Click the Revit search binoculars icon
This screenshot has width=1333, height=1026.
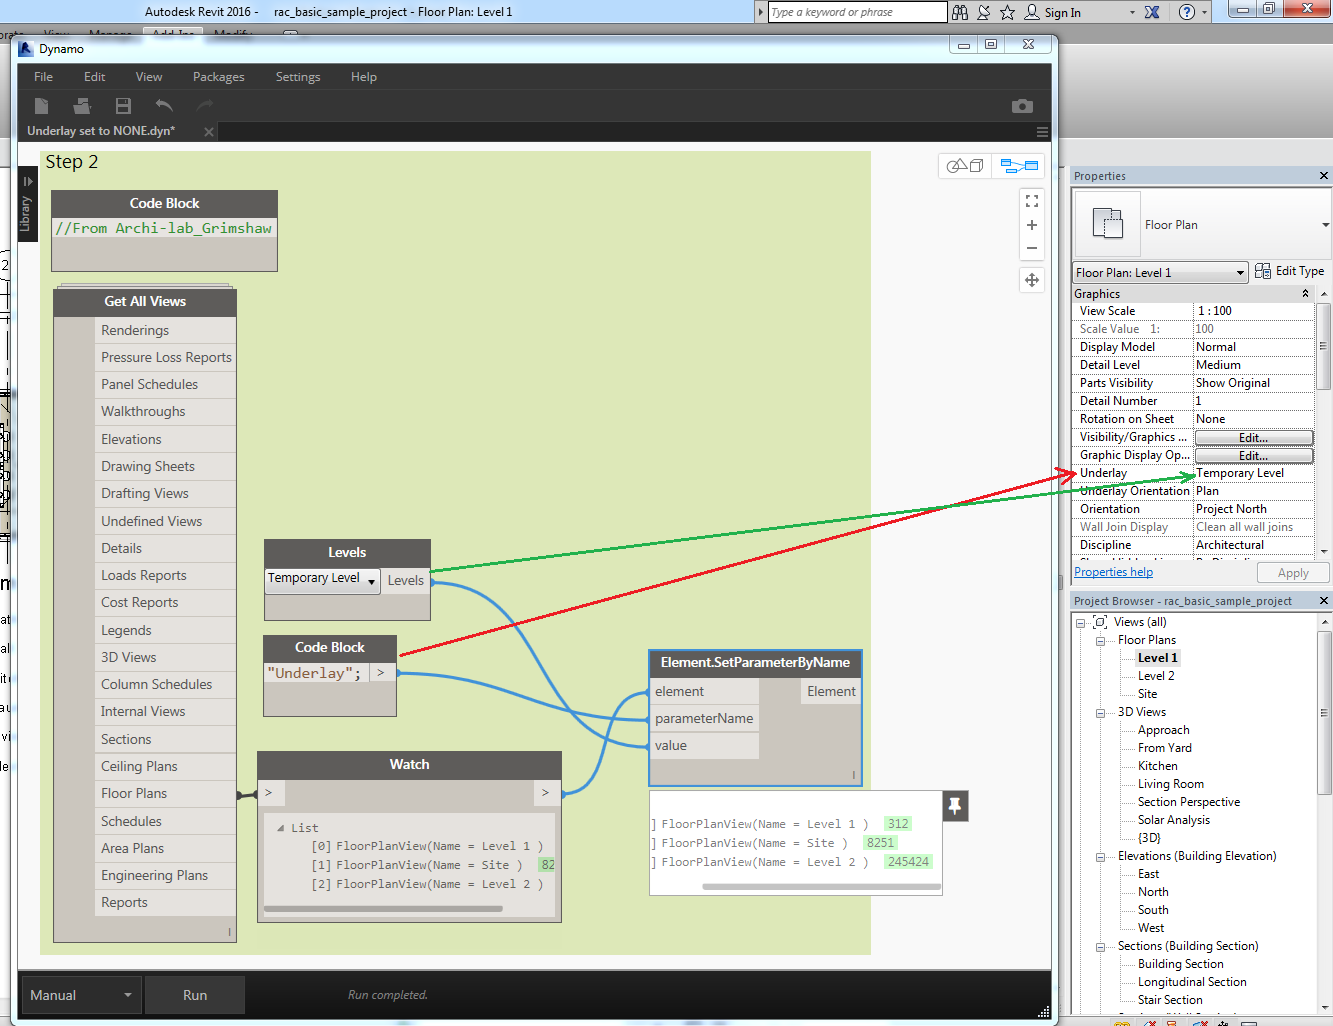click(x=960, y=12)
